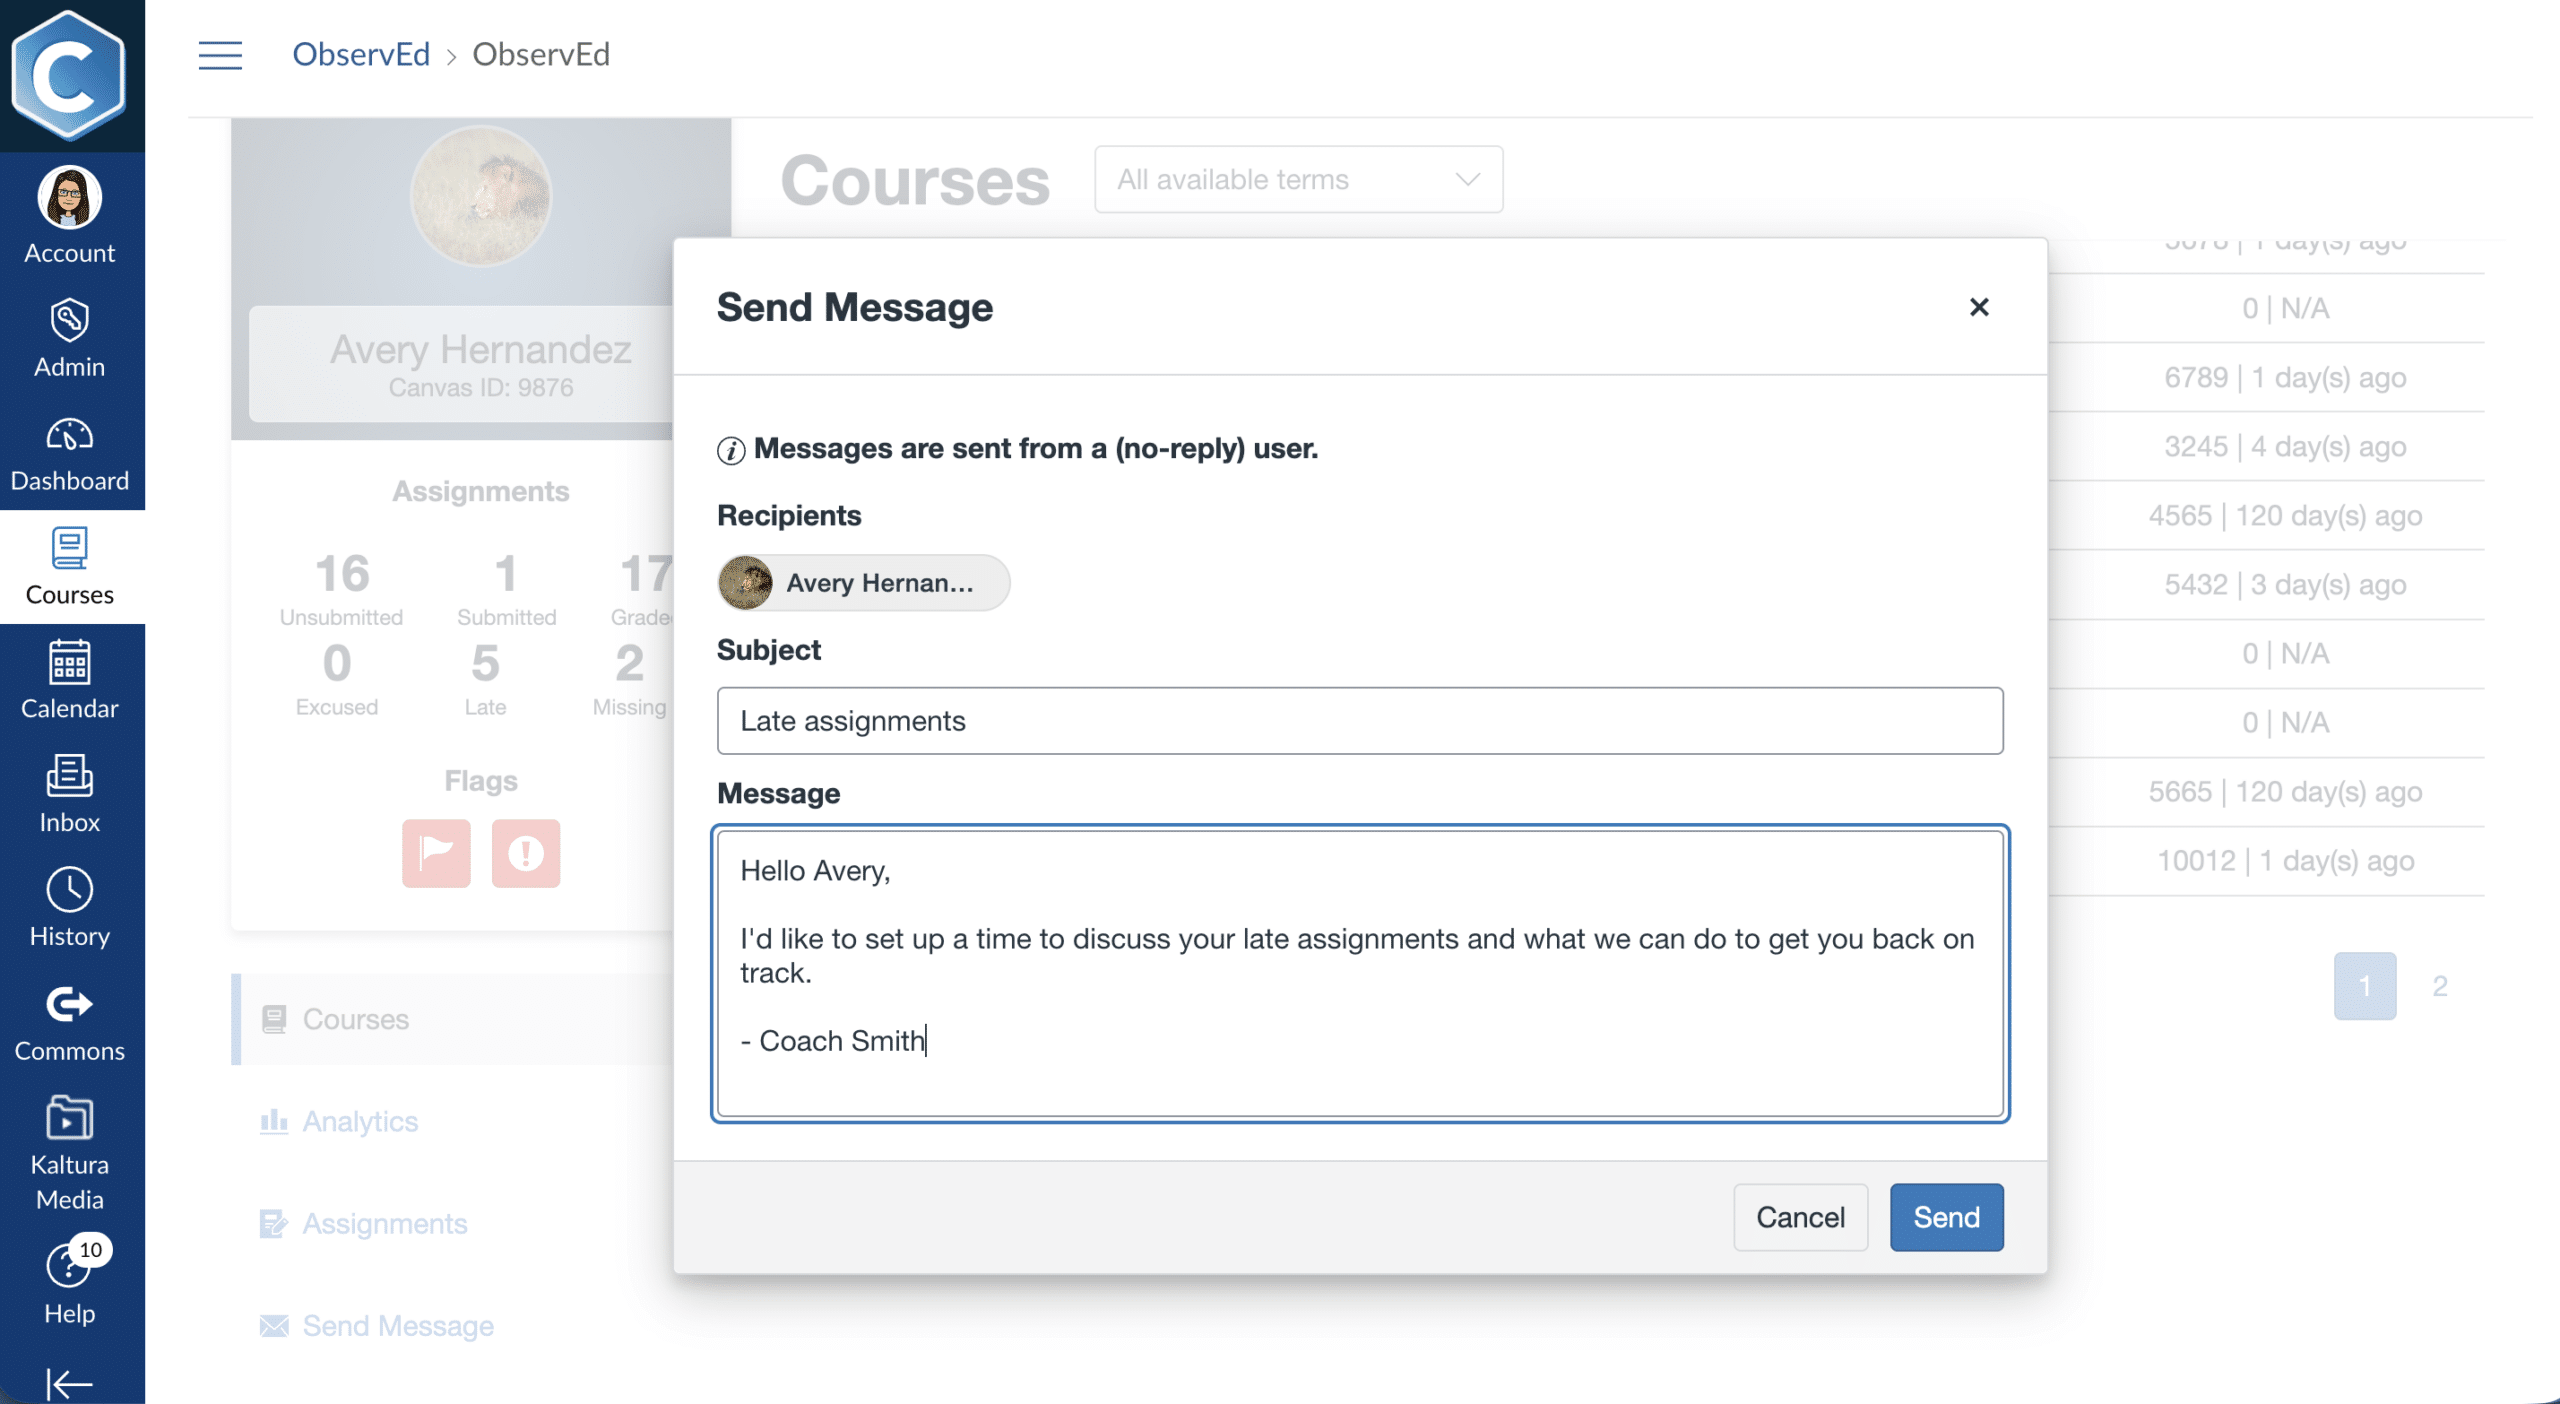The width and height of the screenshot is (2560, 1404).
Task: Toggle the hamburger course menu
Action: (x=220, y=55)
